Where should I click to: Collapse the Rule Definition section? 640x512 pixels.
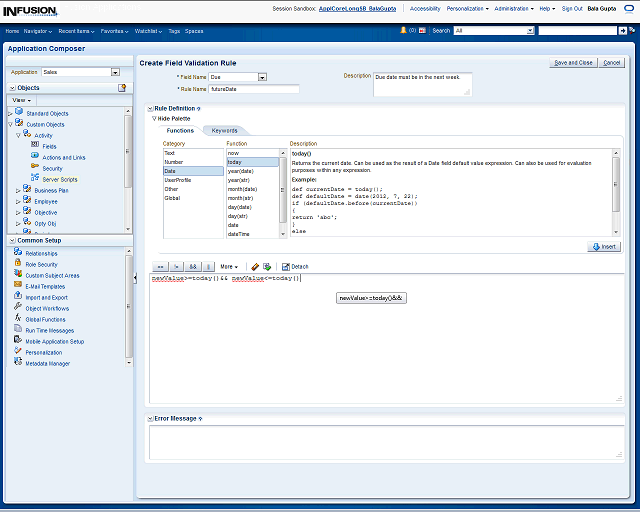pyautogui.click(x=150, y=108)
